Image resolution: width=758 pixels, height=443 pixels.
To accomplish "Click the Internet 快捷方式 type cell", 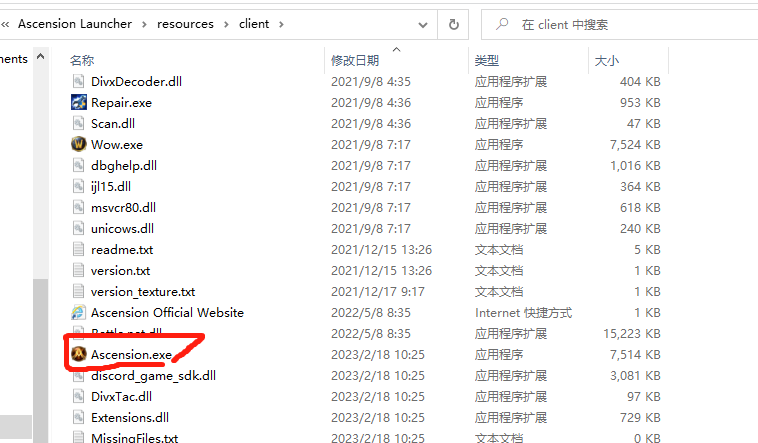I will (524, 313).
